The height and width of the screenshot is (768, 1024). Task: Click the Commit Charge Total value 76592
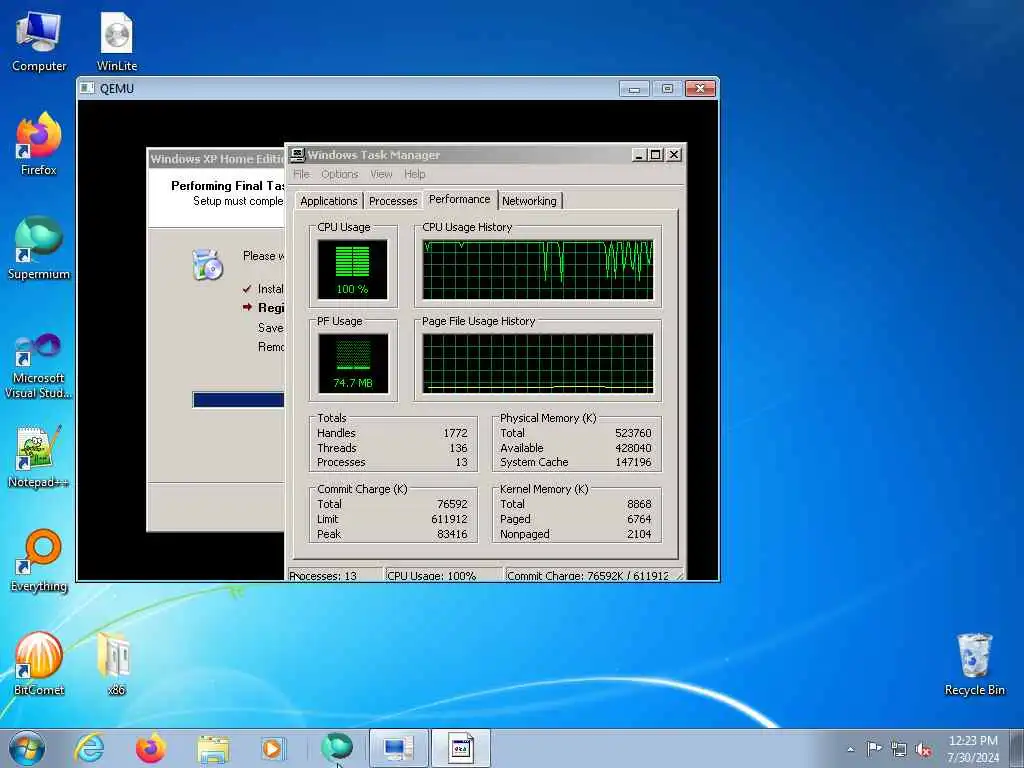[453, 504]
